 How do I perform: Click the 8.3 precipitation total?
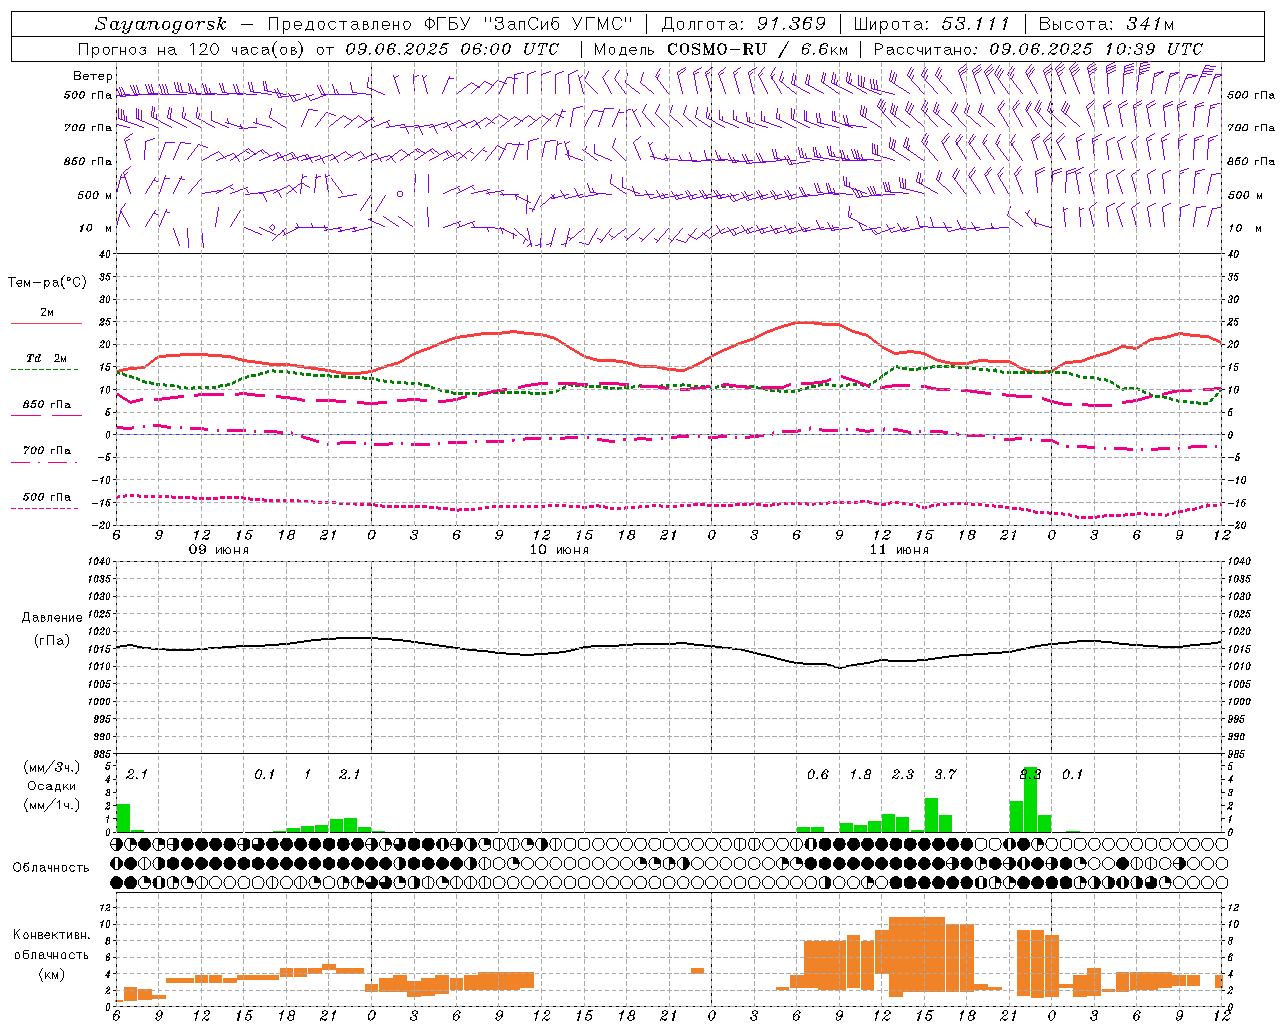[1030, 775]
